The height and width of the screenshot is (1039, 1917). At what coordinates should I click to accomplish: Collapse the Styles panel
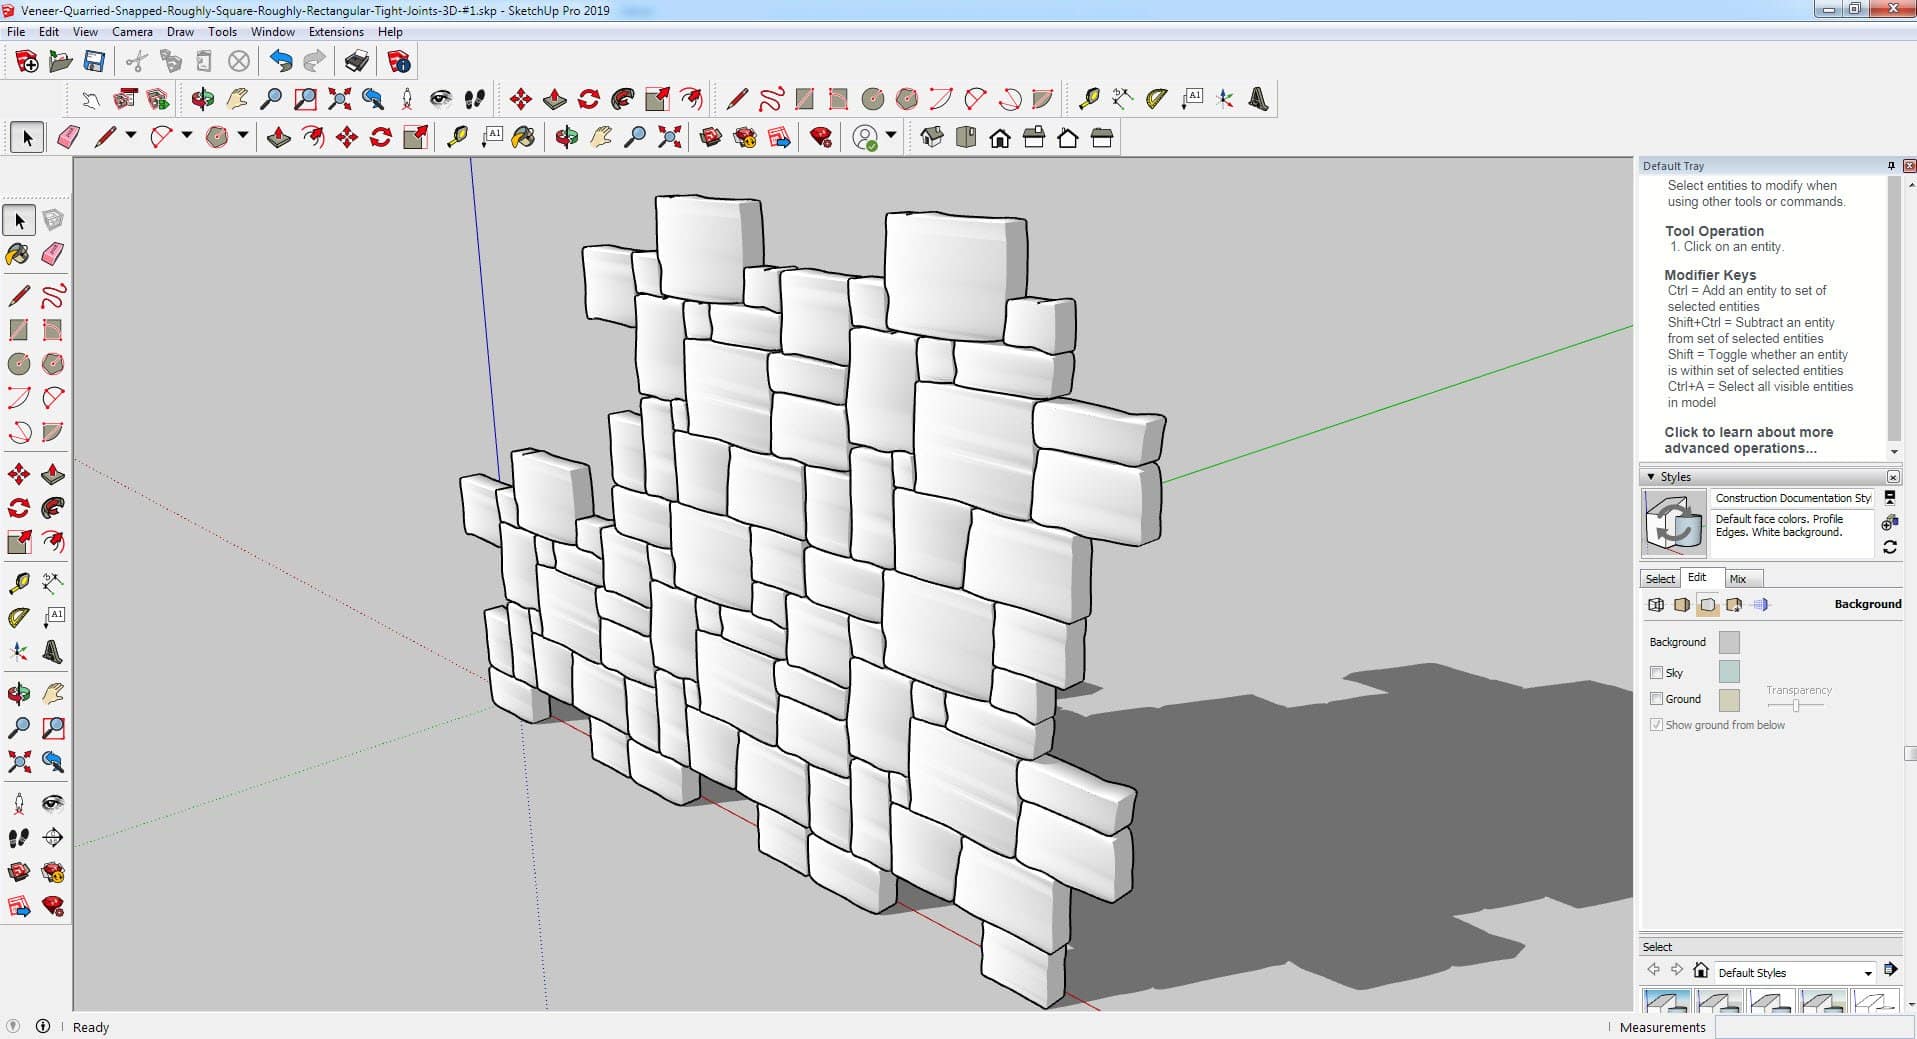point(1651,477)
